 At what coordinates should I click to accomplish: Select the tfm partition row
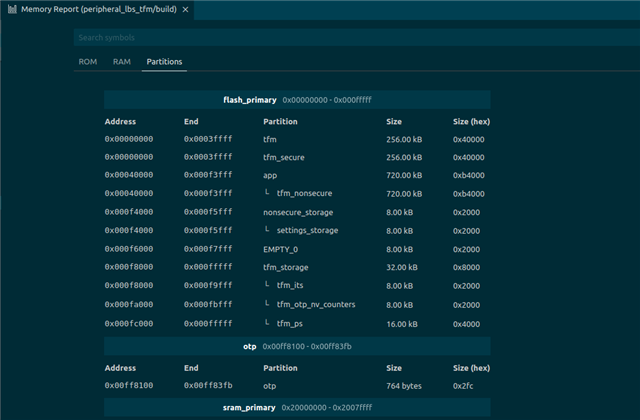[x=269, y=139]
